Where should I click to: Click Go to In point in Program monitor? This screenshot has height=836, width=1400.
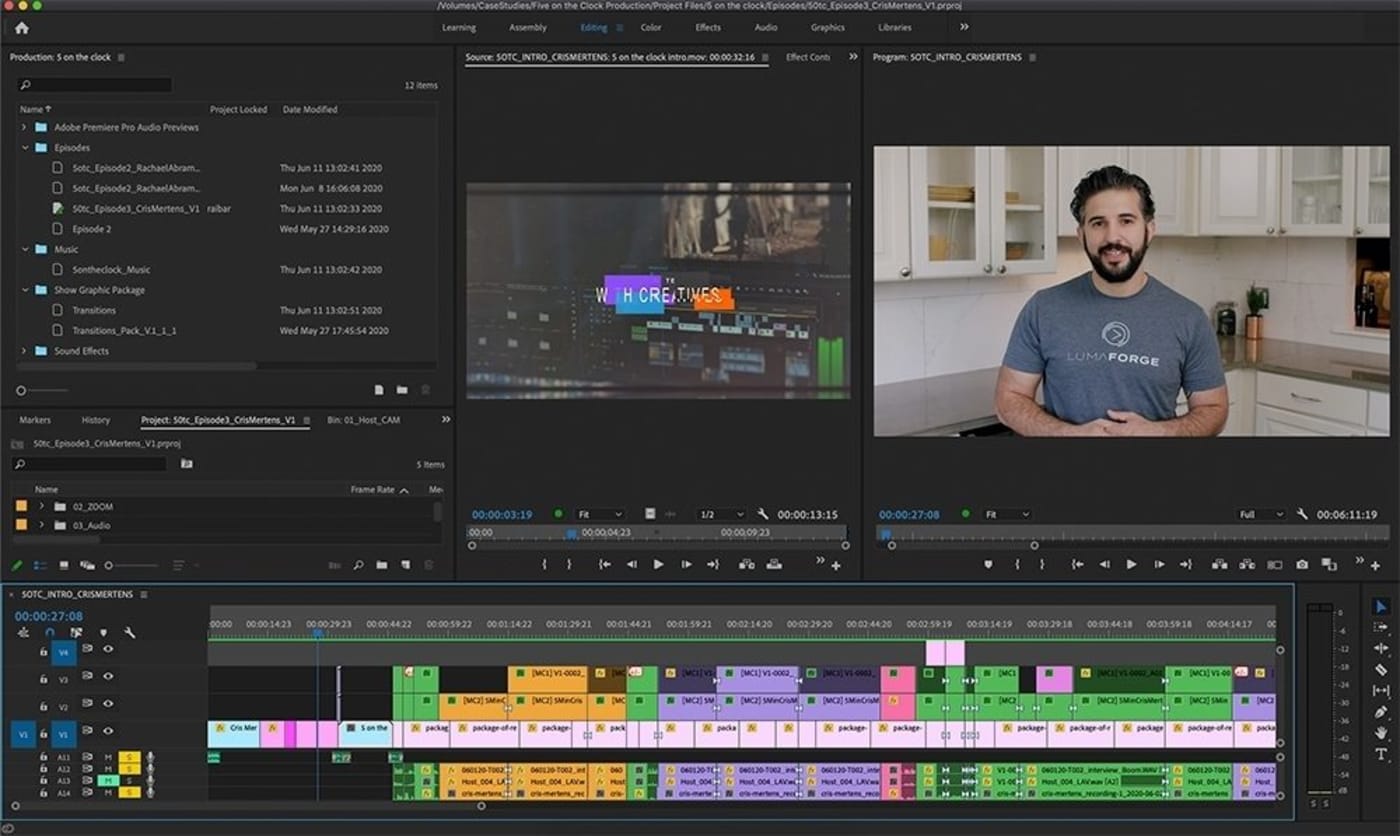tap(1078, 564)
